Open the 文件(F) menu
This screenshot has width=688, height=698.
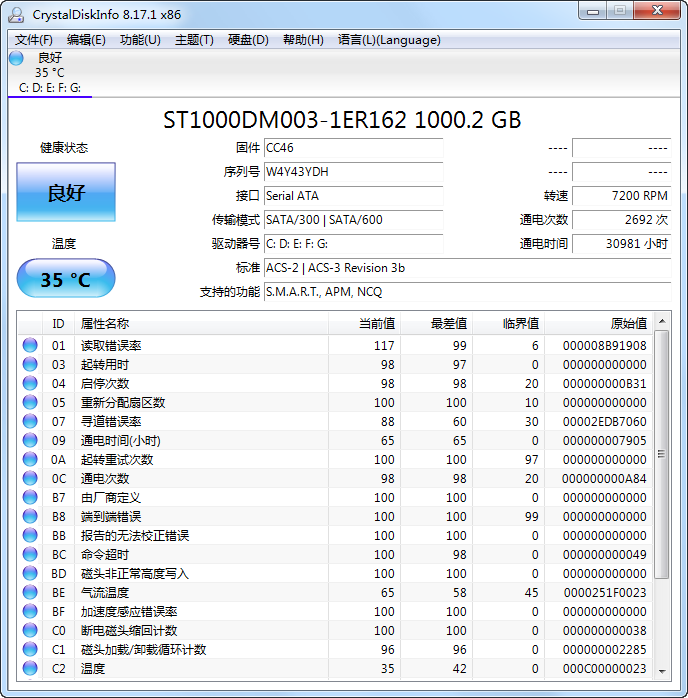pos(34,40)
